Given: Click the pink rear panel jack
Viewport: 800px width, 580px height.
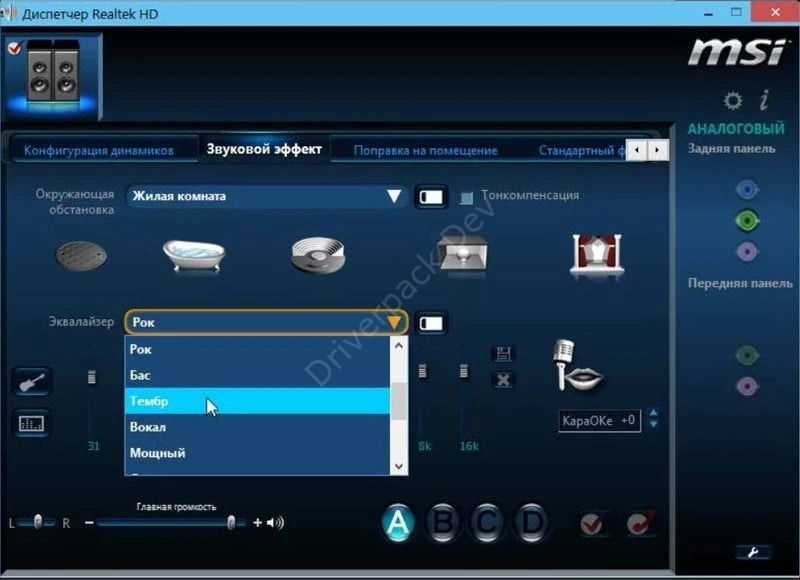Looking at the screenshot, I should [747, 251].
